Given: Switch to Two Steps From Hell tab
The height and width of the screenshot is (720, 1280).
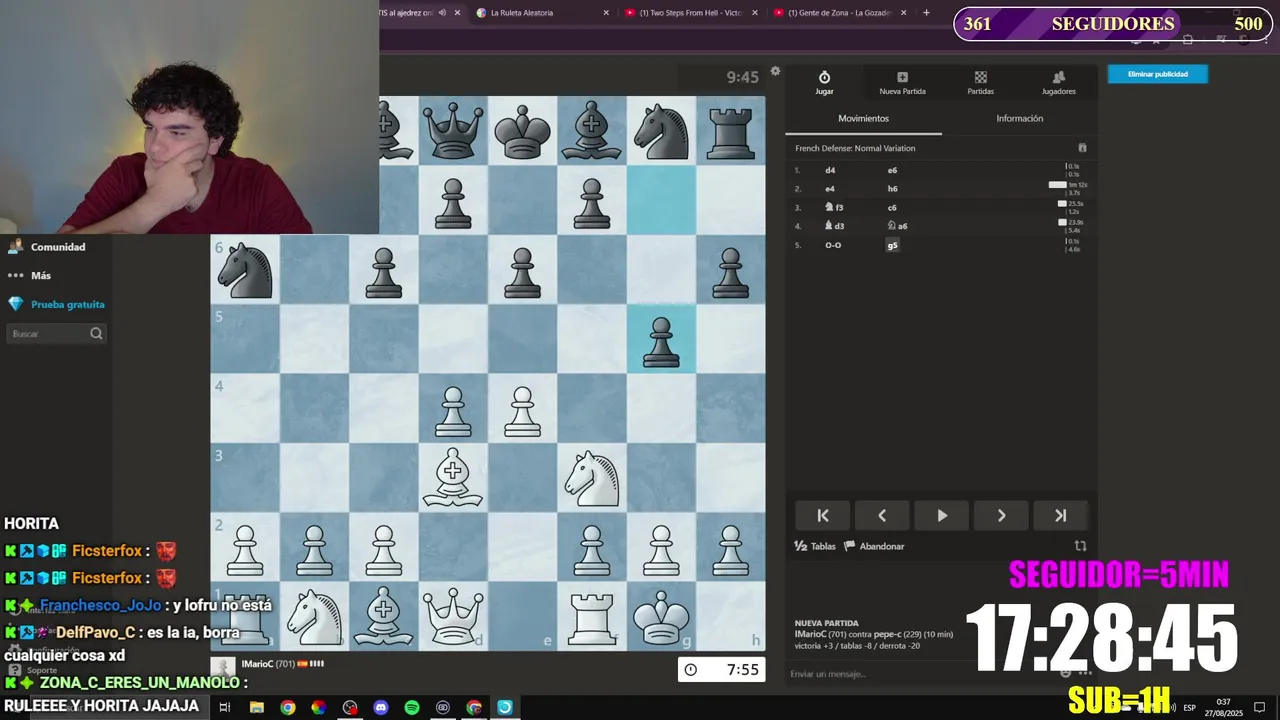Looking at the screenshot, I should coord(690,13).
